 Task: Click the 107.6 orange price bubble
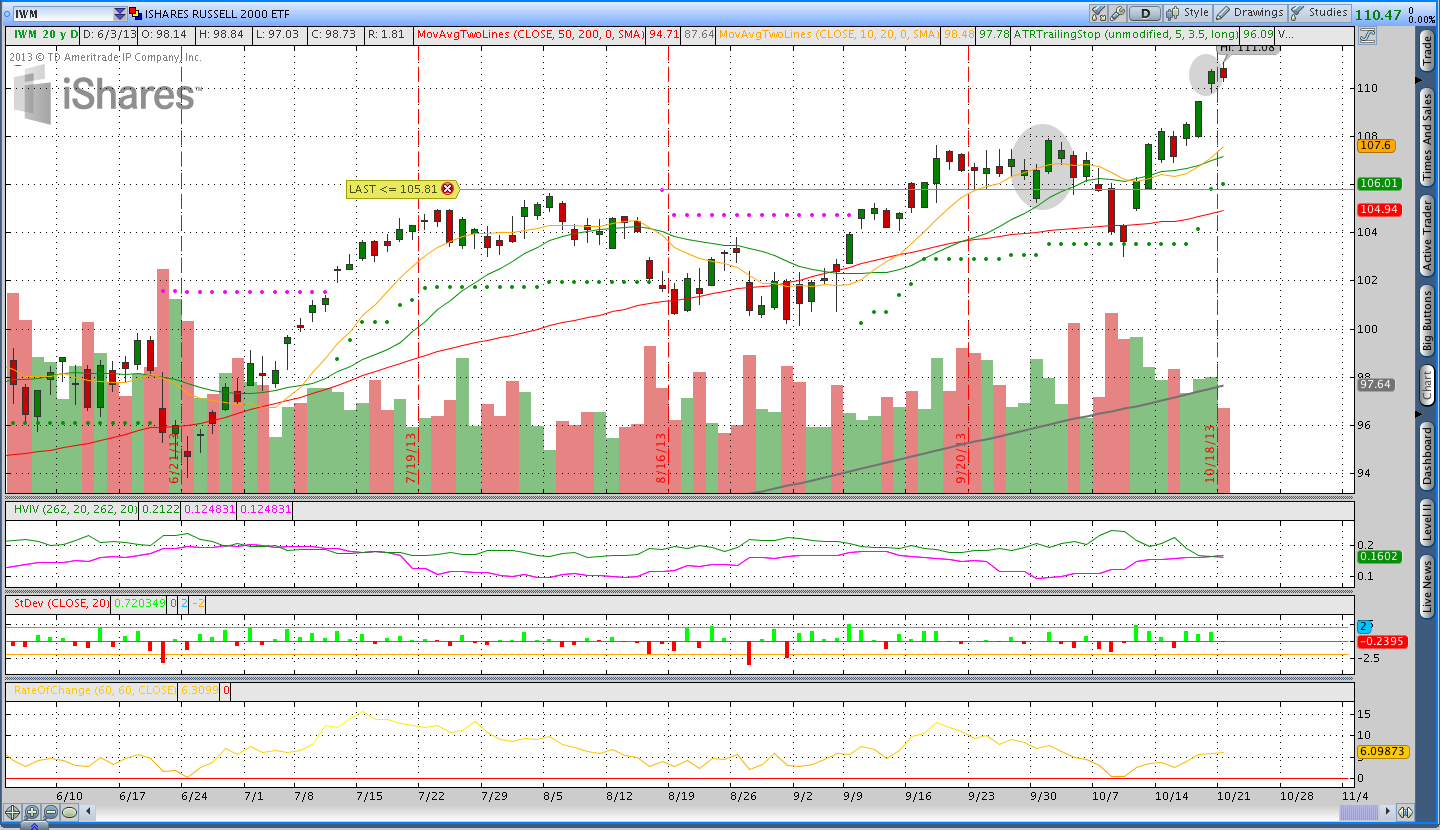click(x=1377, y=145)
